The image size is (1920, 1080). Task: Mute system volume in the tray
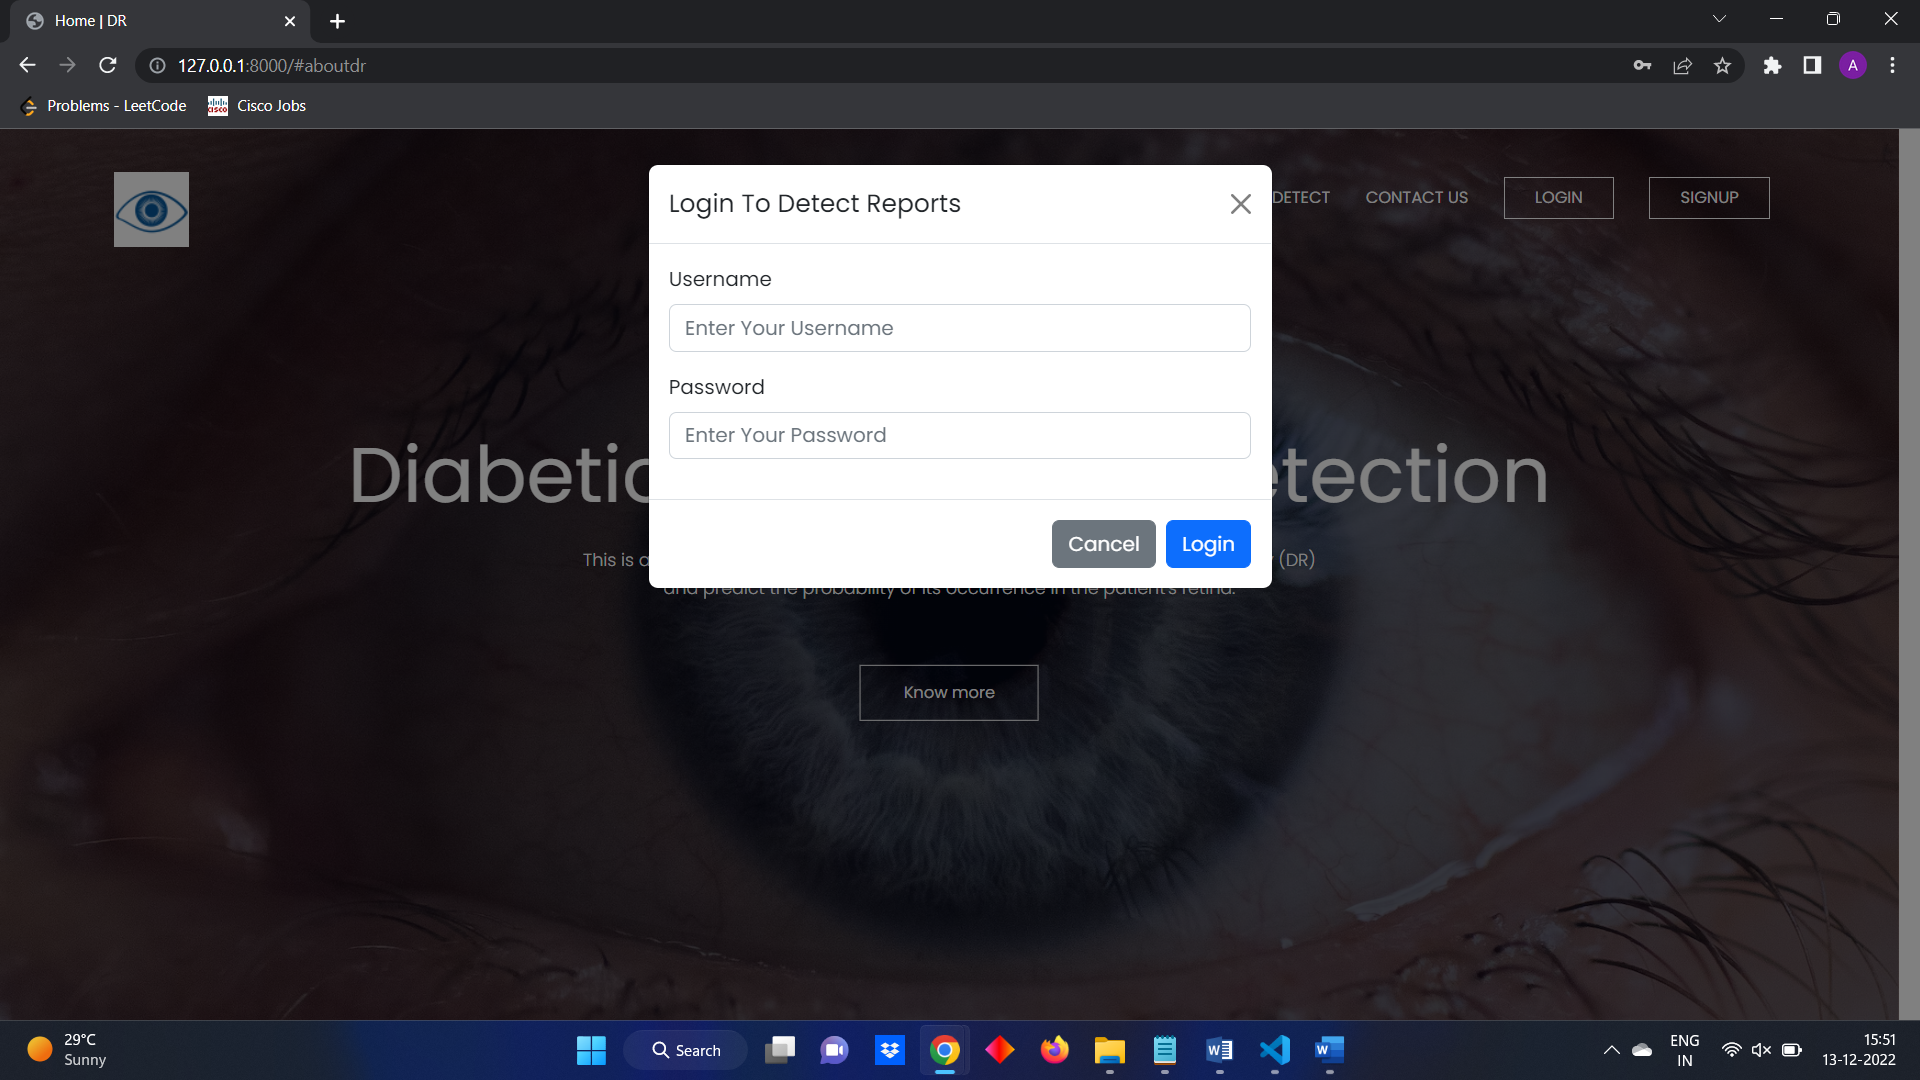tap(1761, 1050)
